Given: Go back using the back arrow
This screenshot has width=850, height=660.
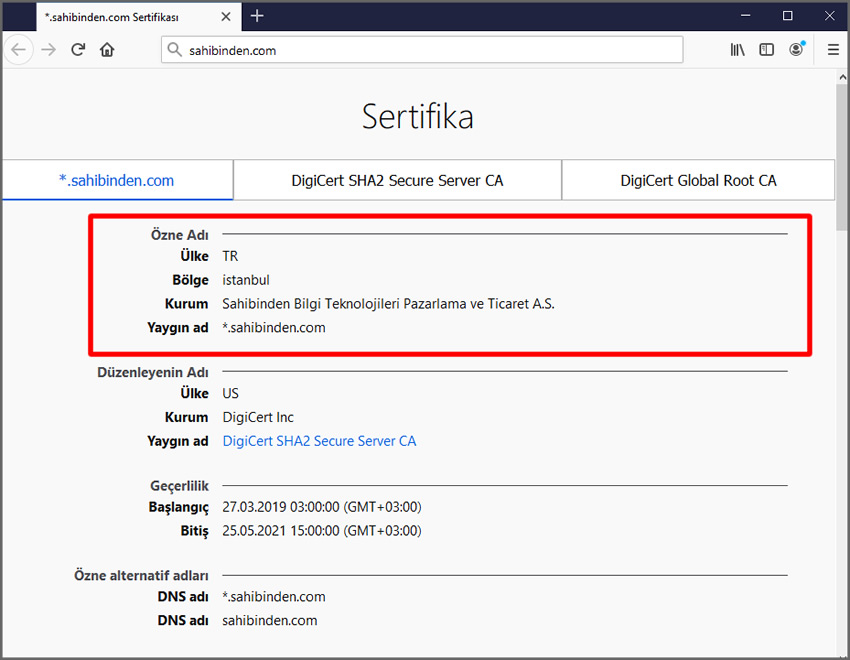Looking at the screenshot, I should (18, 50).
